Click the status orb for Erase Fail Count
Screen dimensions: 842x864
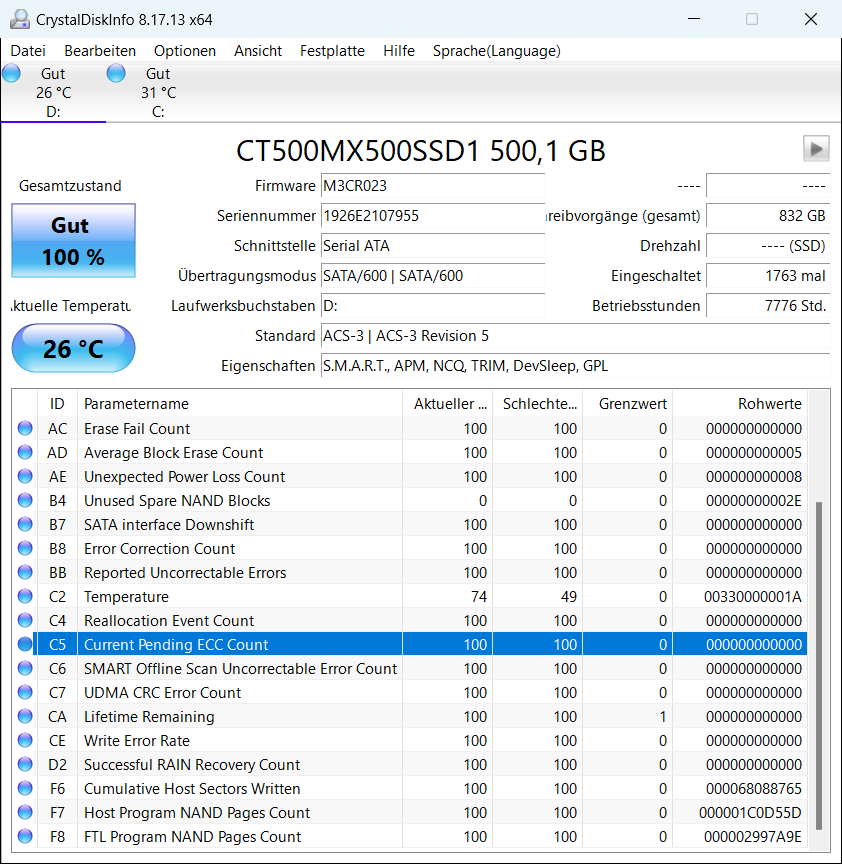25,428
